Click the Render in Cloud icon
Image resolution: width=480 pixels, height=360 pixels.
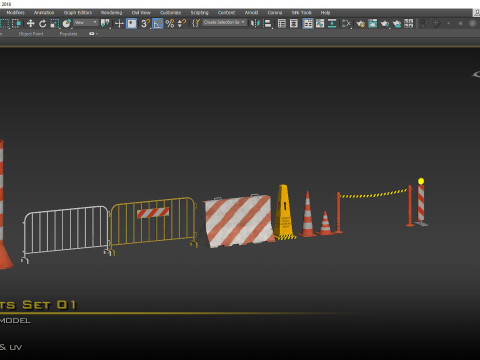[x=397, y=23]
